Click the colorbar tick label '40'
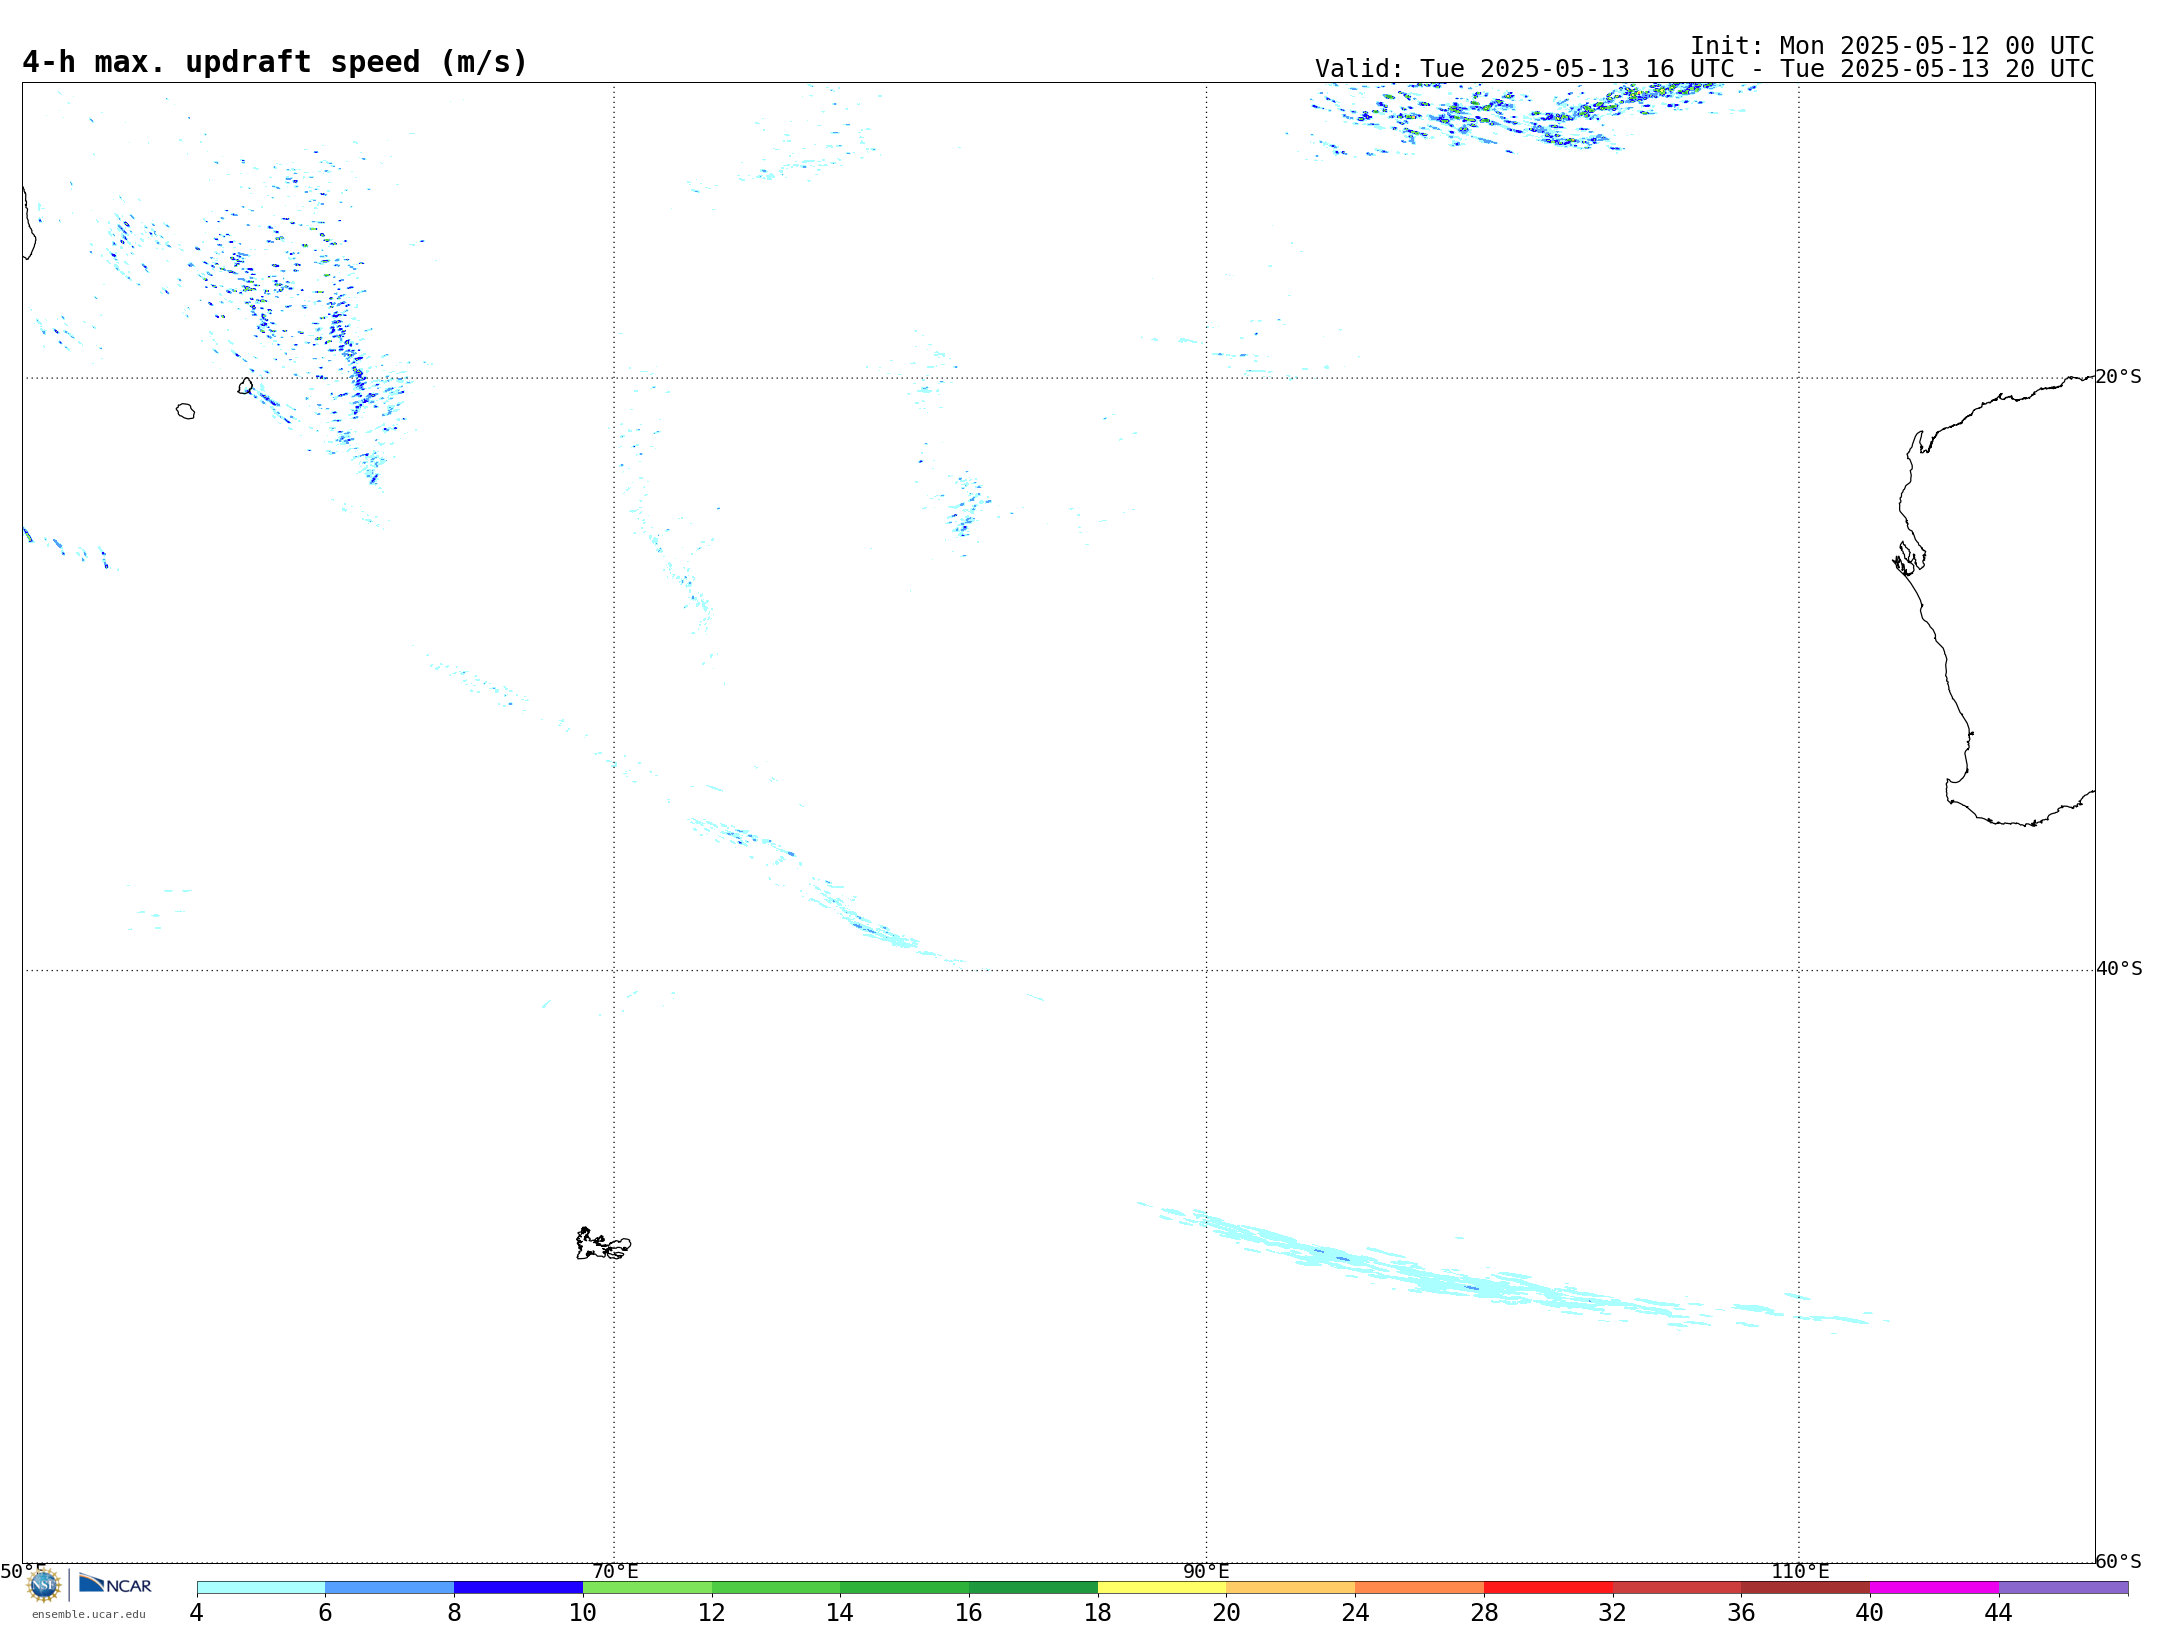2160x1626 pixels. 1870,1612
